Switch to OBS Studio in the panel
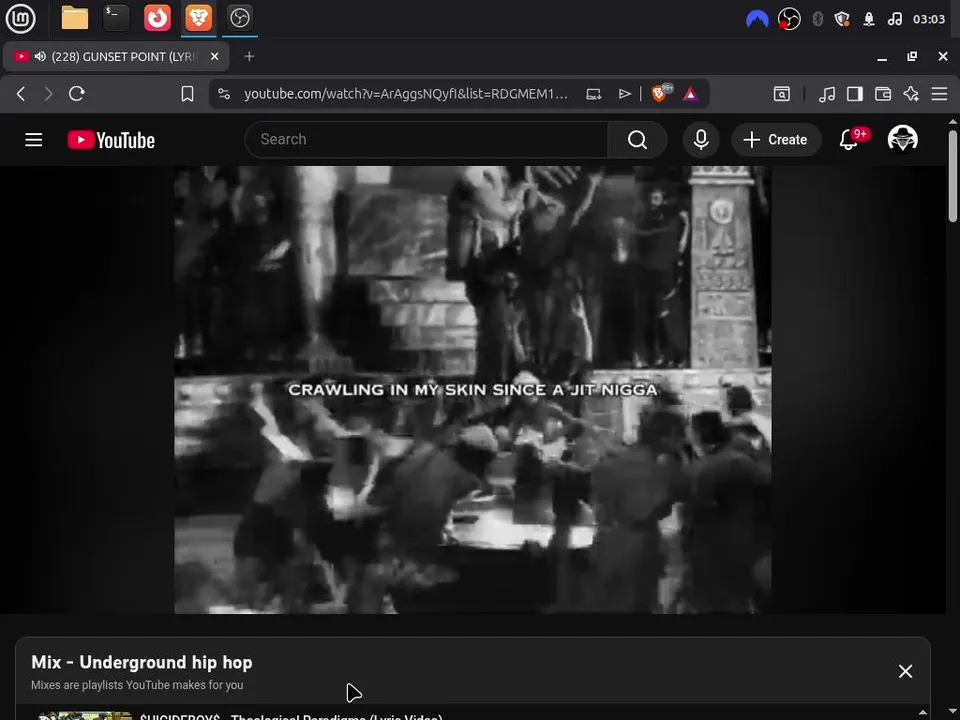Image resolution: width=960 pixels, height=720 pixels. (x=239, y=18)
